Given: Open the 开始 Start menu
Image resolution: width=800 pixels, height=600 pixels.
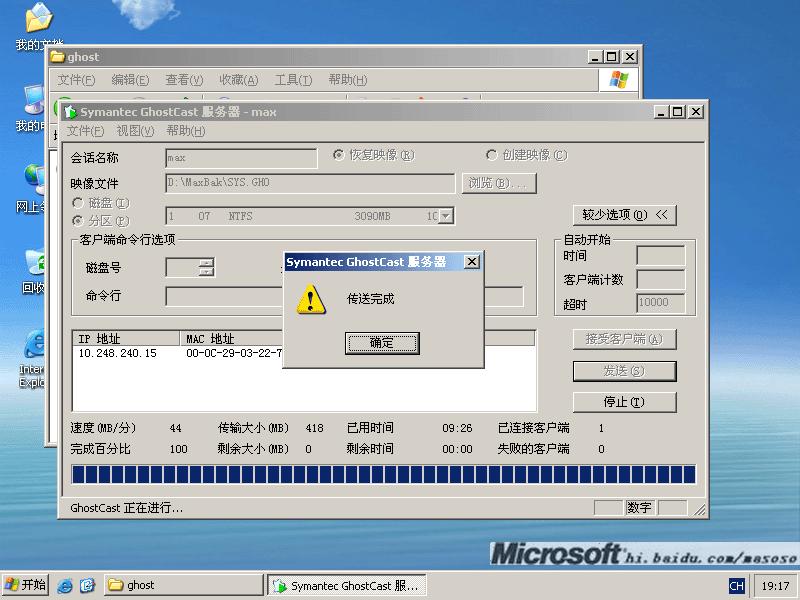Looking at the screenshot, I should point(26,585).
